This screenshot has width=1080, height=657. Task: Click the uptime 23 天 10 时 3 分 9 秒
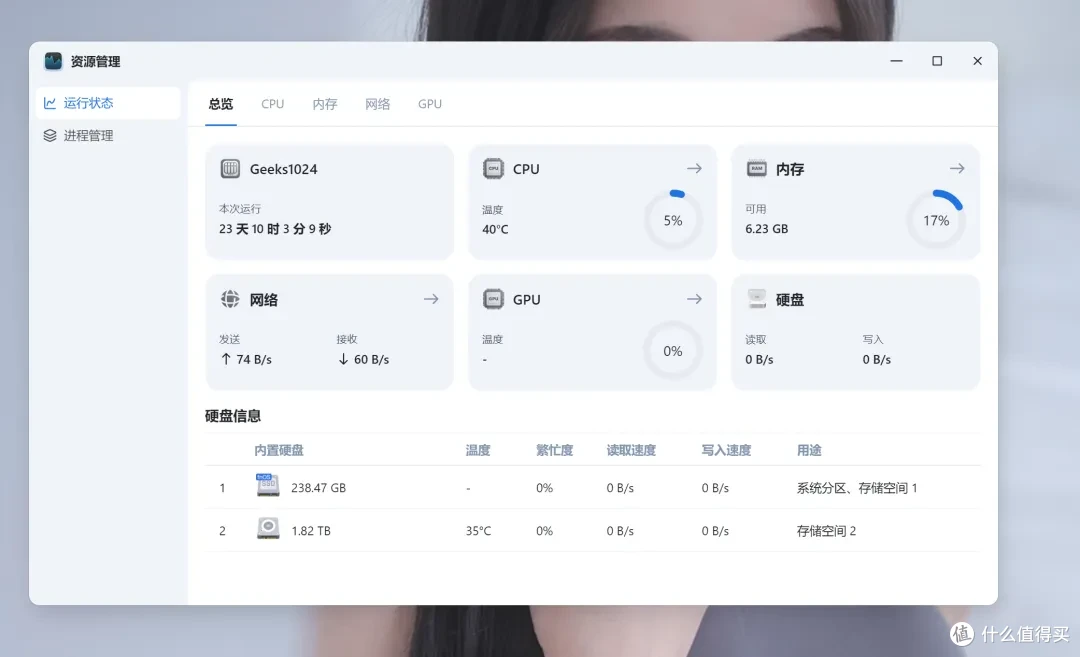point(275,229)
